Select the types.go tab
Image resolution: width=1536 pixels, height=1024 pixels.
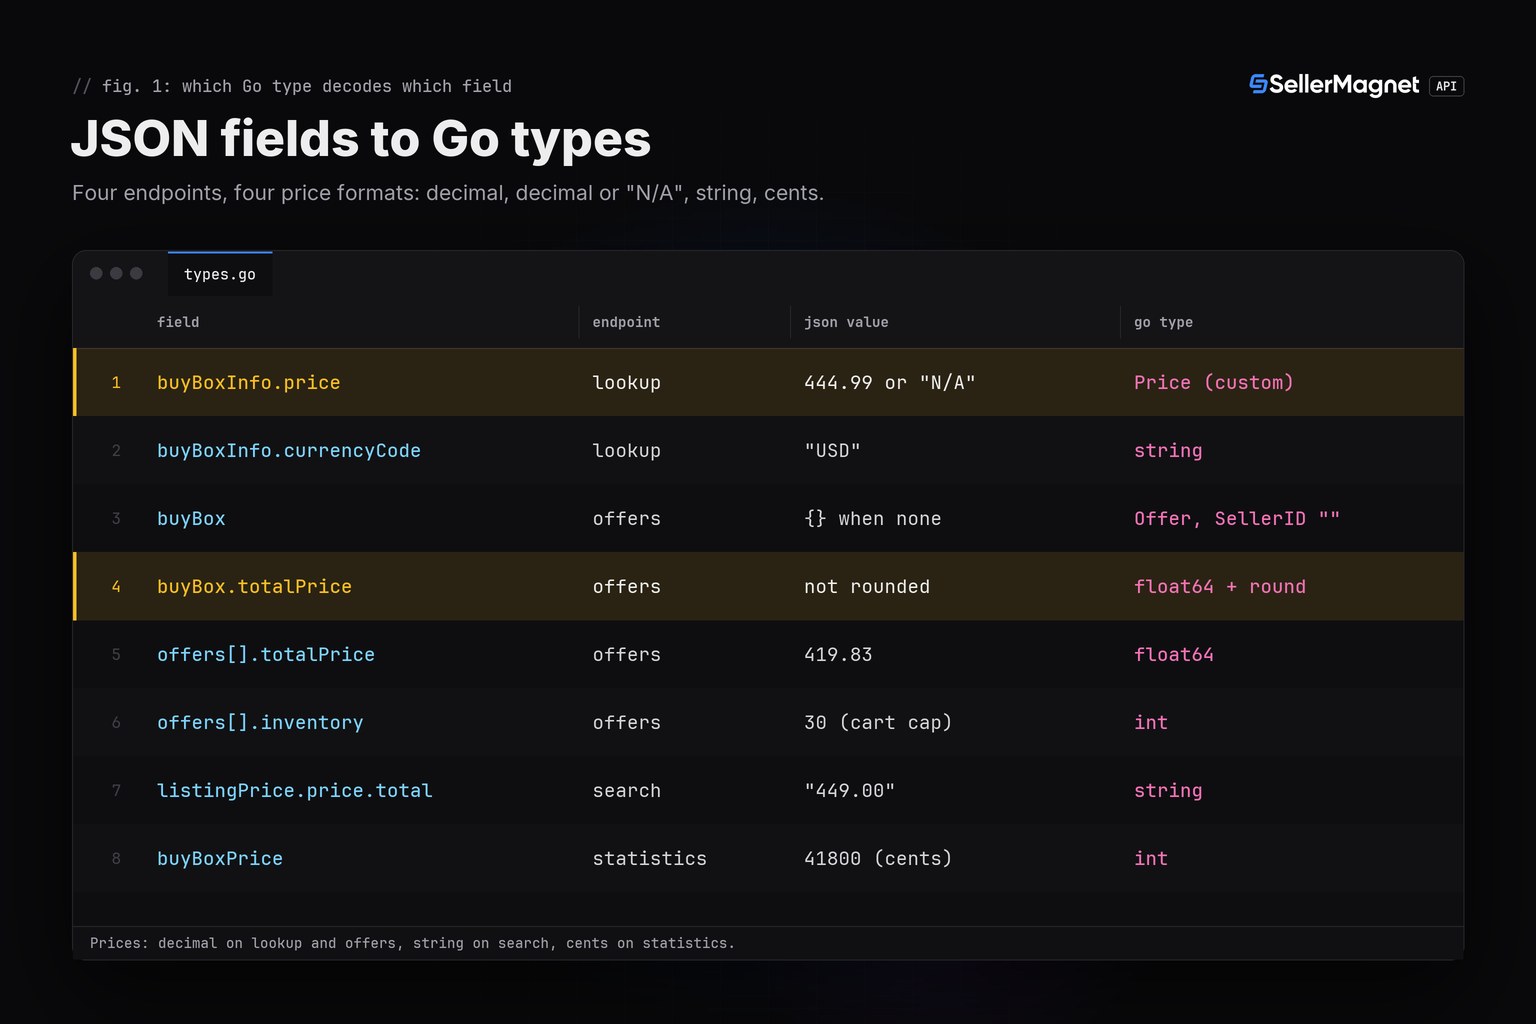(220, 274)
